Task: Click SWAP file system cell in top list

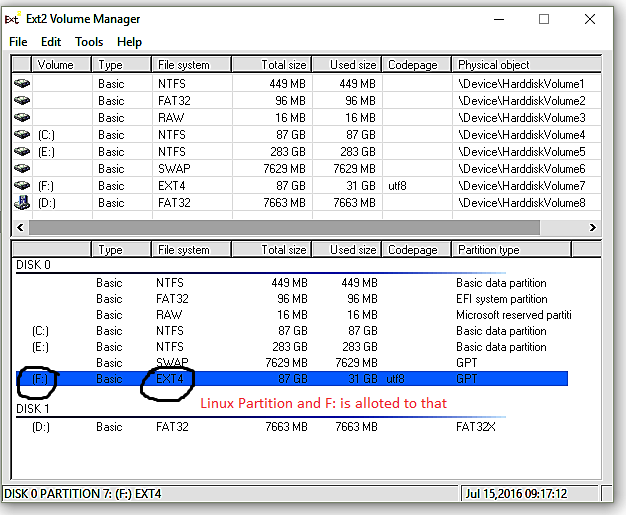Action: coord(174,169)
